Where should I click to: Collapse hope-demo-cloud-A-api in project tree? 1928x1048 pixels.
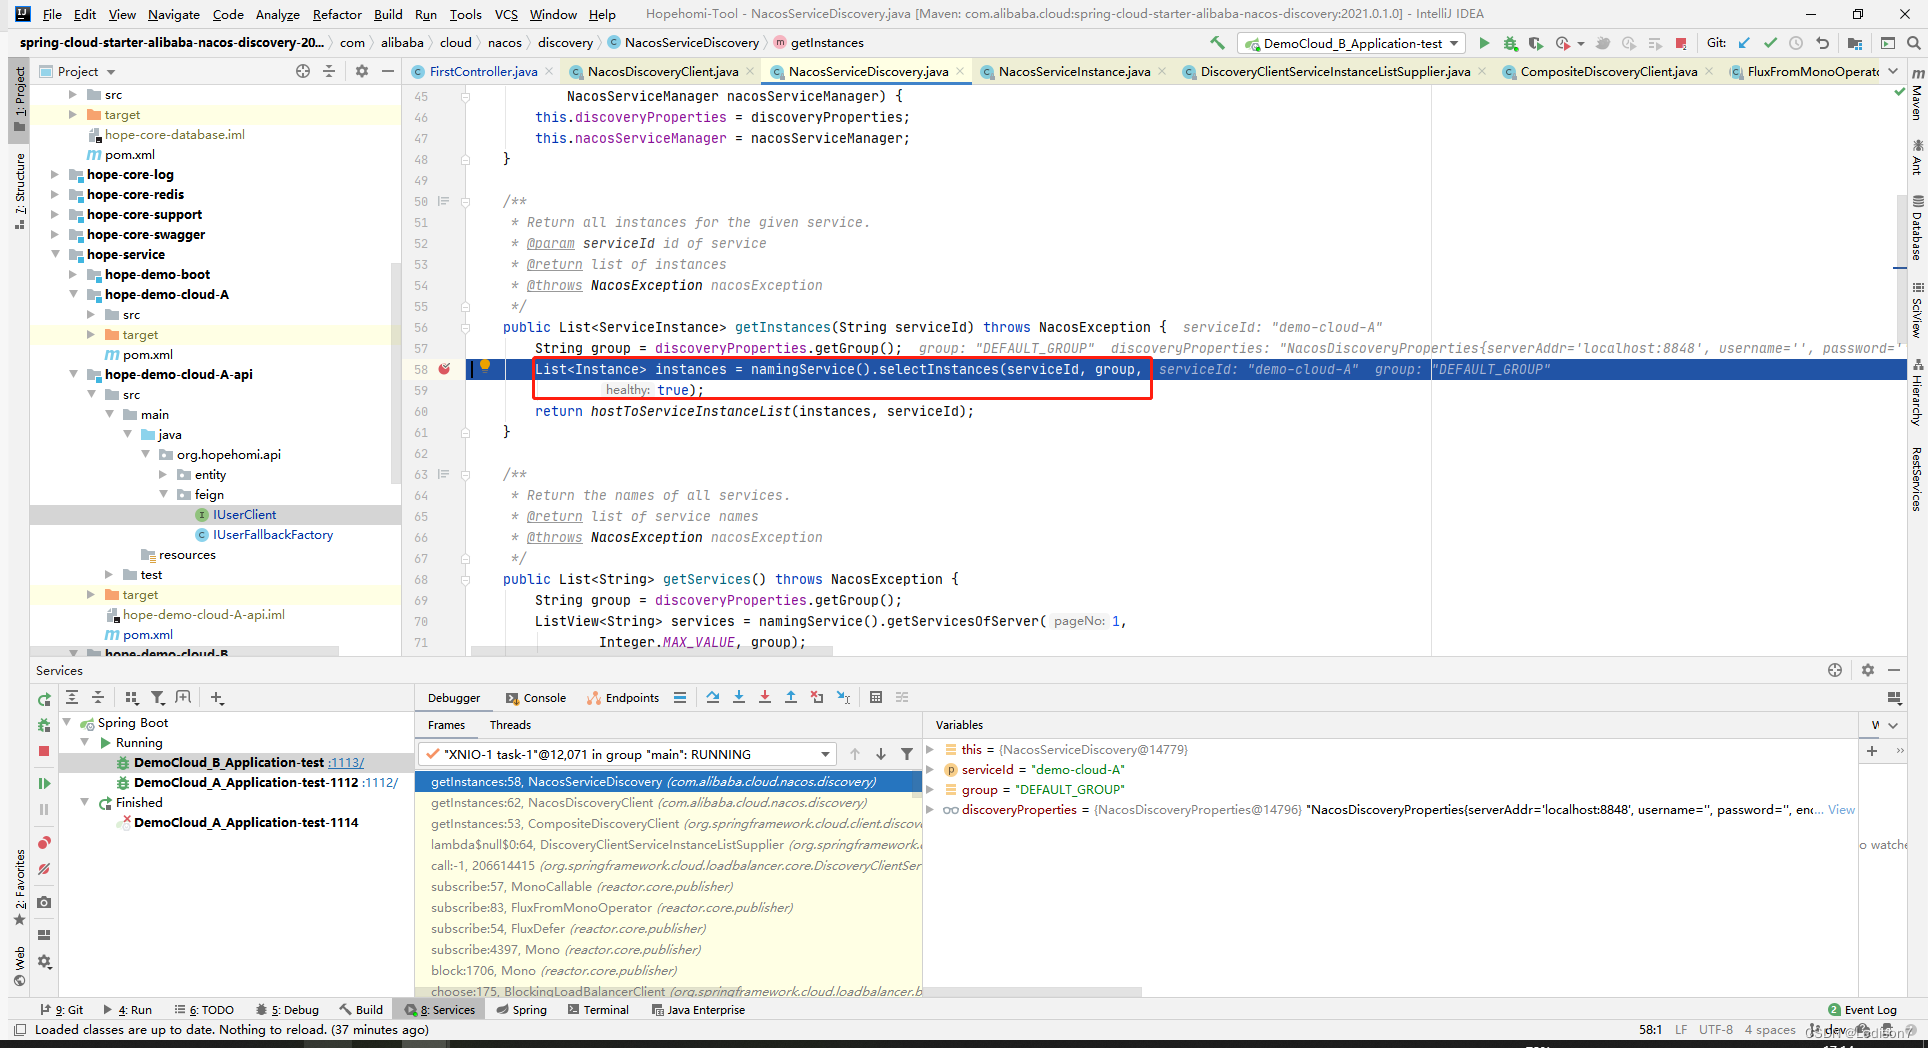pyautogui.click(x=73, y=374)
